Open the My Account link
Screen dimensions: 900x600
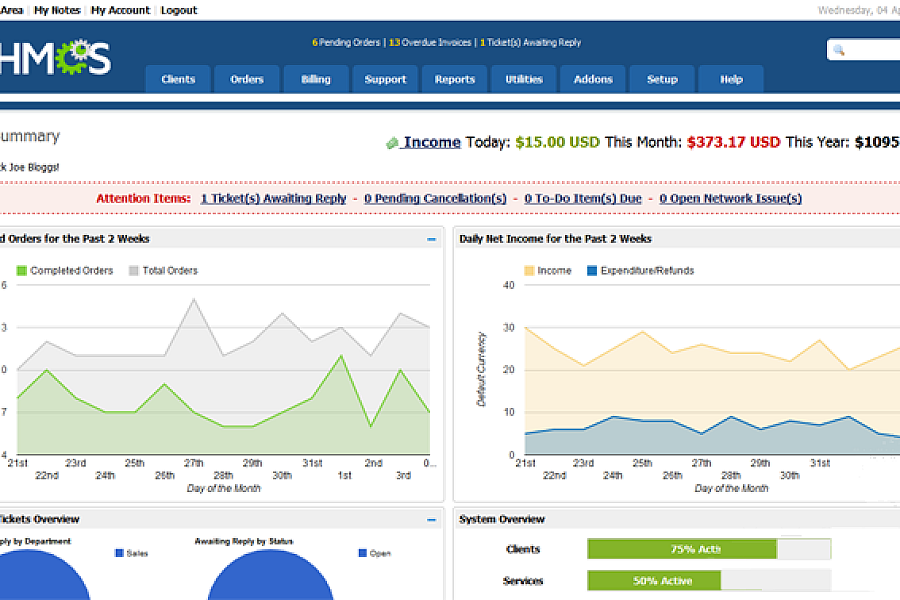coord(120,10)
